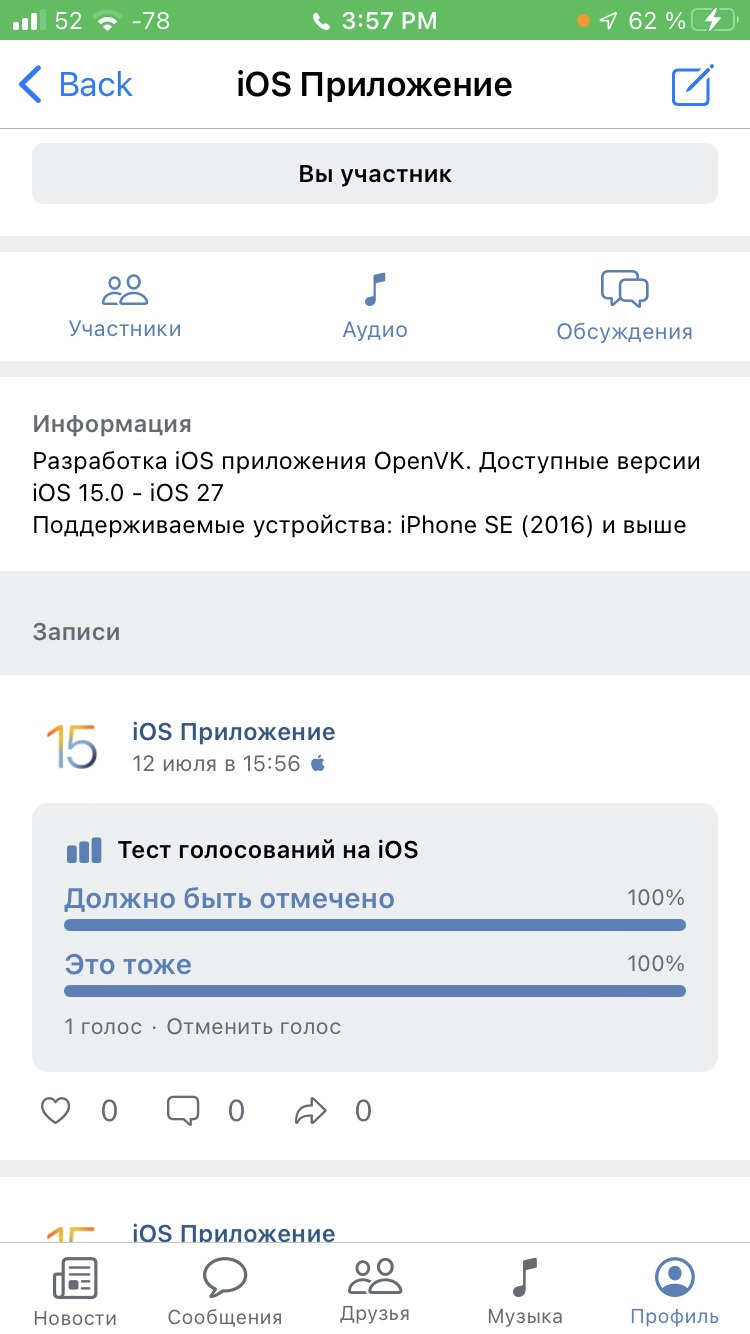Open the Профиль tab

click(675, 1290)
